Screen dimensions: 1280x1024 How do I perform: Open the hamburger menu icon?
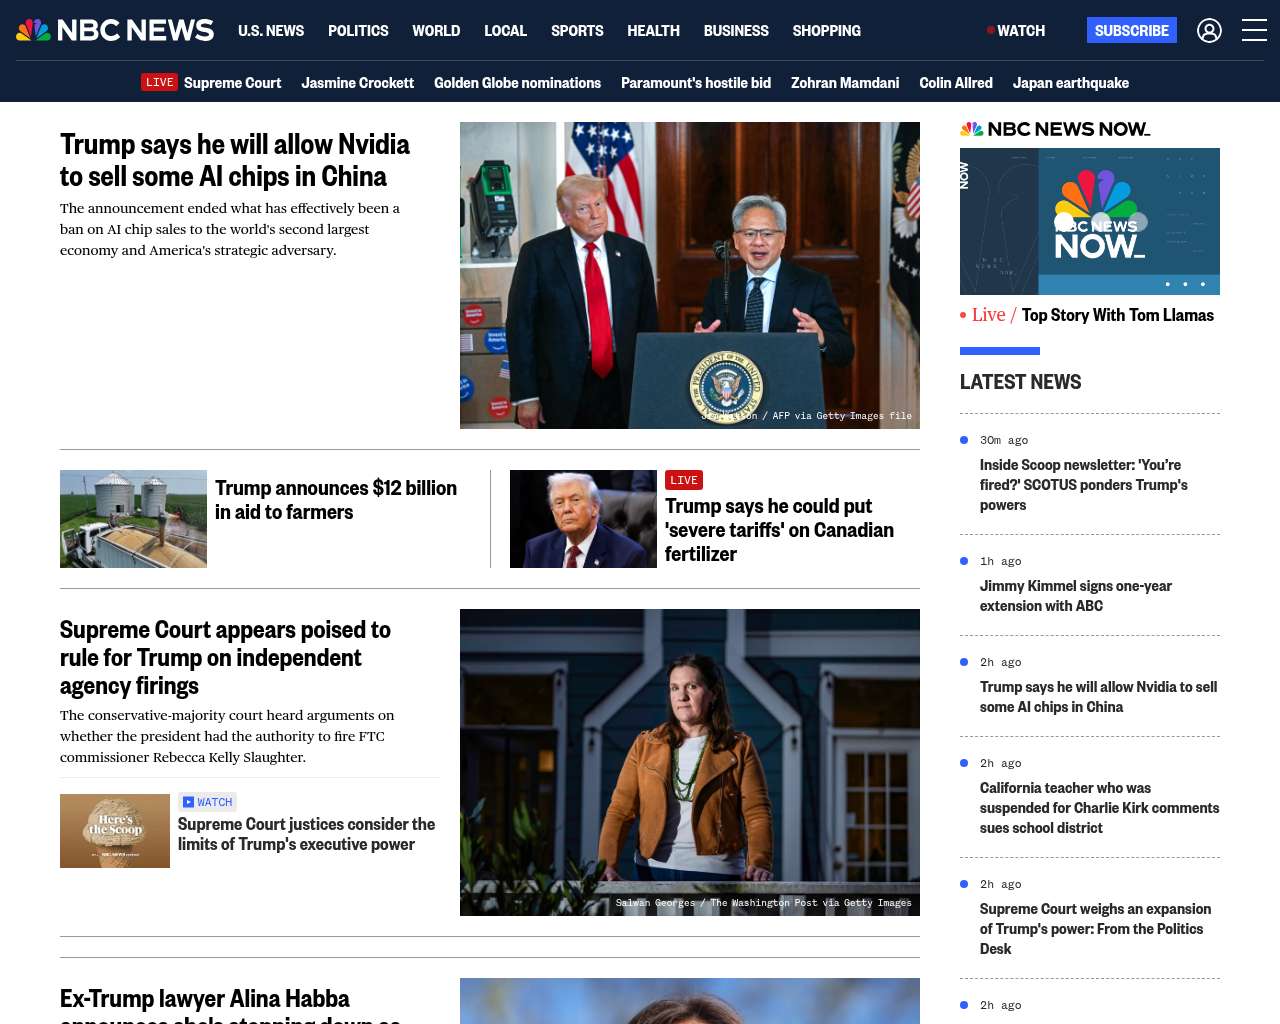point(1254,31)
